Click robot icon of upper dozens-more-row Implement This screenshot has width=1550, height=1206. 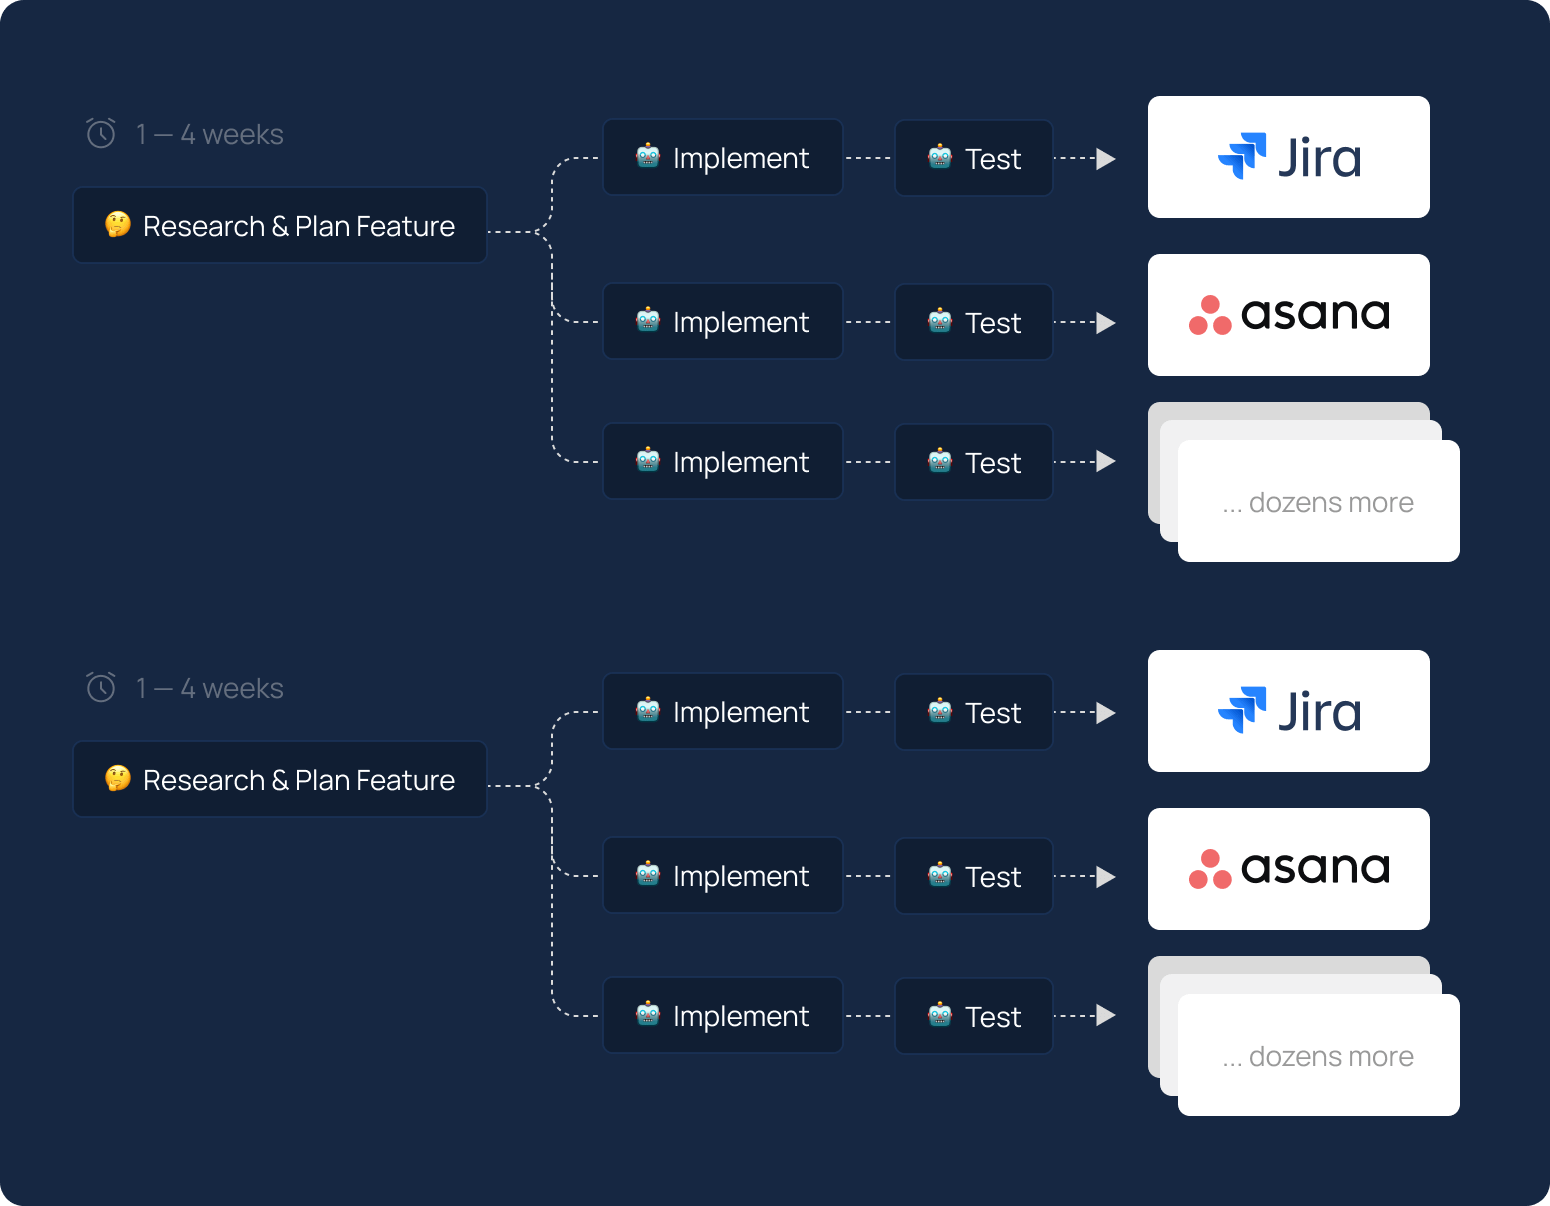[x=648, y=460]
